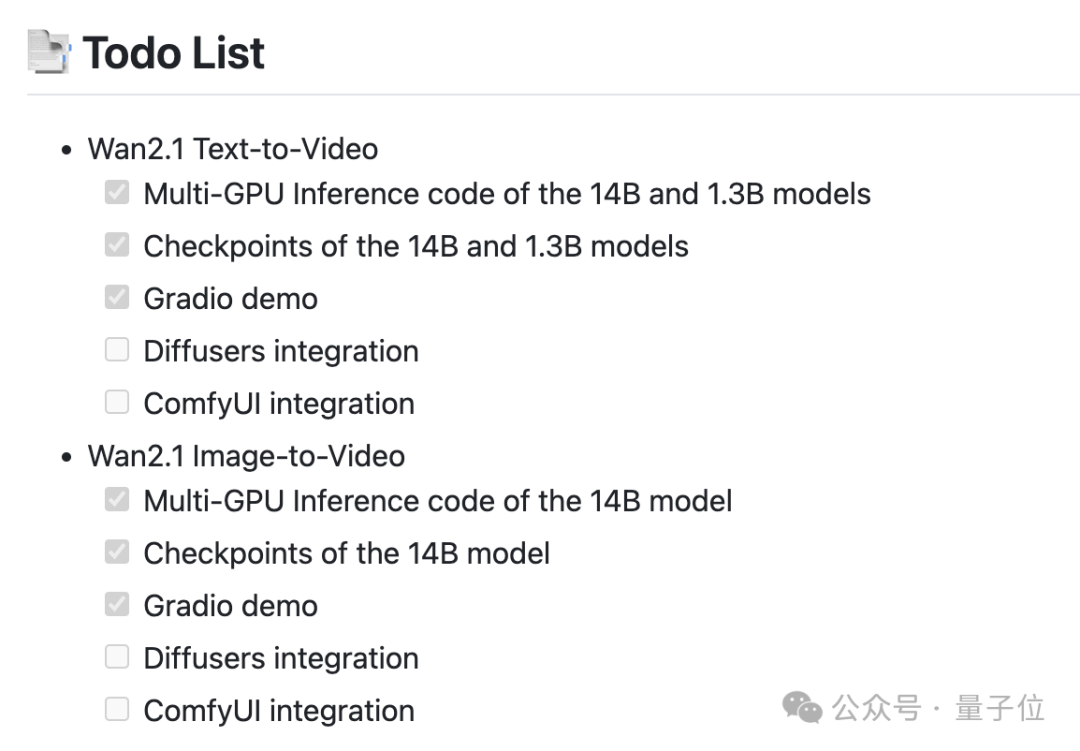Click the WeChat logo in the watermark
The height and width of the screenshot is (751, 1080).
[x=802, y=708]
